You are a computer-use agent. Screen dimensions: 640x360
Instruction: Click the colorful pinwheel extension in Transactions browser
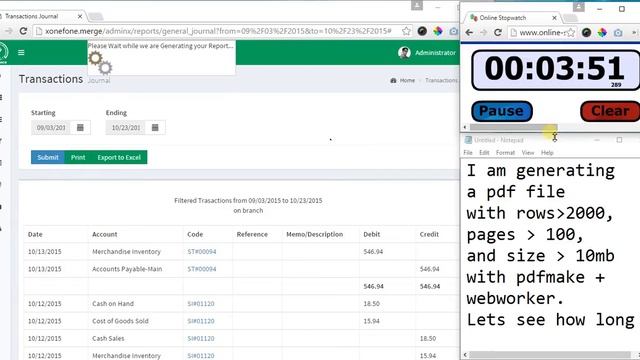[x=438, y=31]
